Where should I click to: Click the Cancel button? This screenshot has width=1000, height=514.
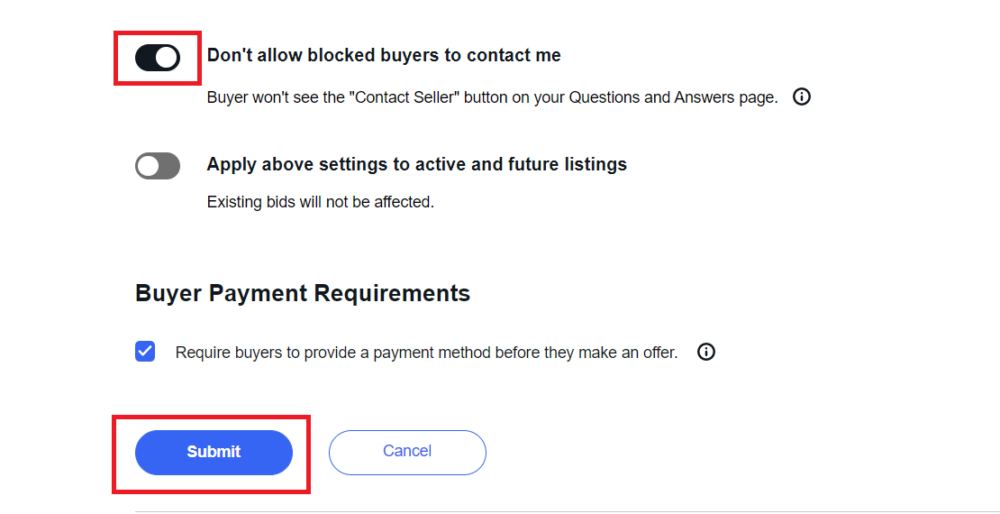click(x=407, y=452)
